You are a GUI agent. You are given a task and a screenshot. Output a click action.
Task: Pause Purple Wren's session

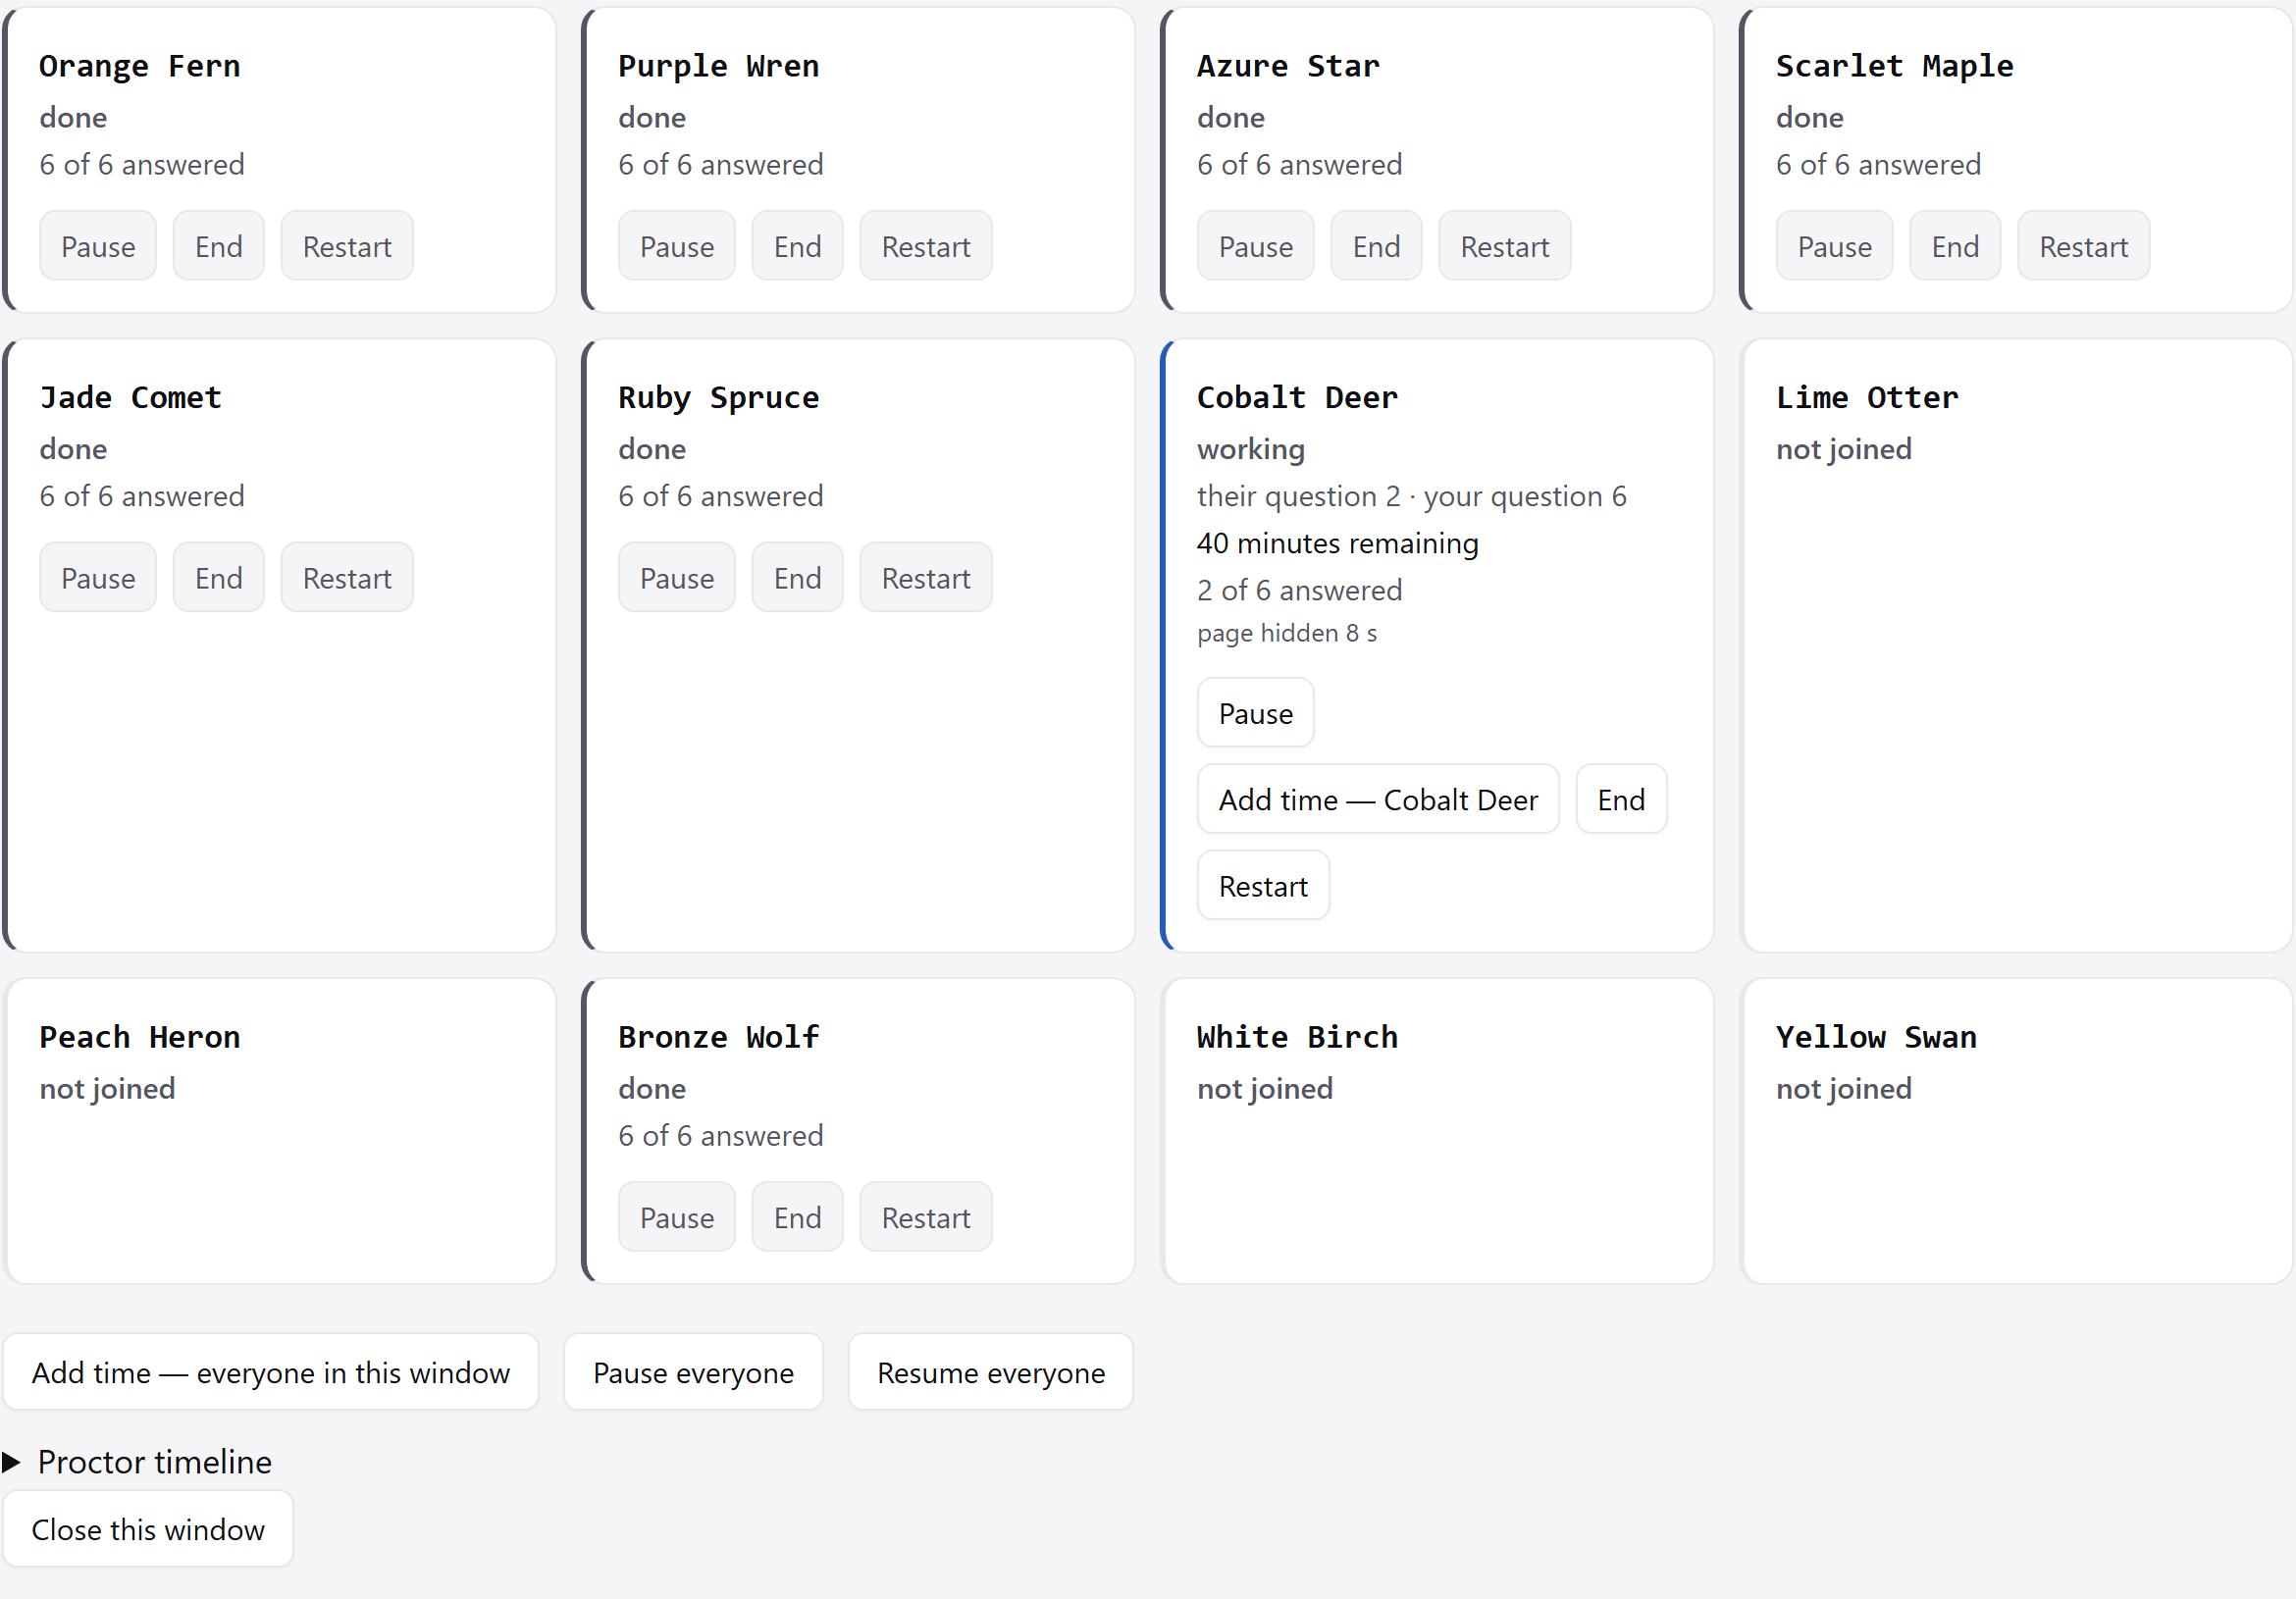676,246
